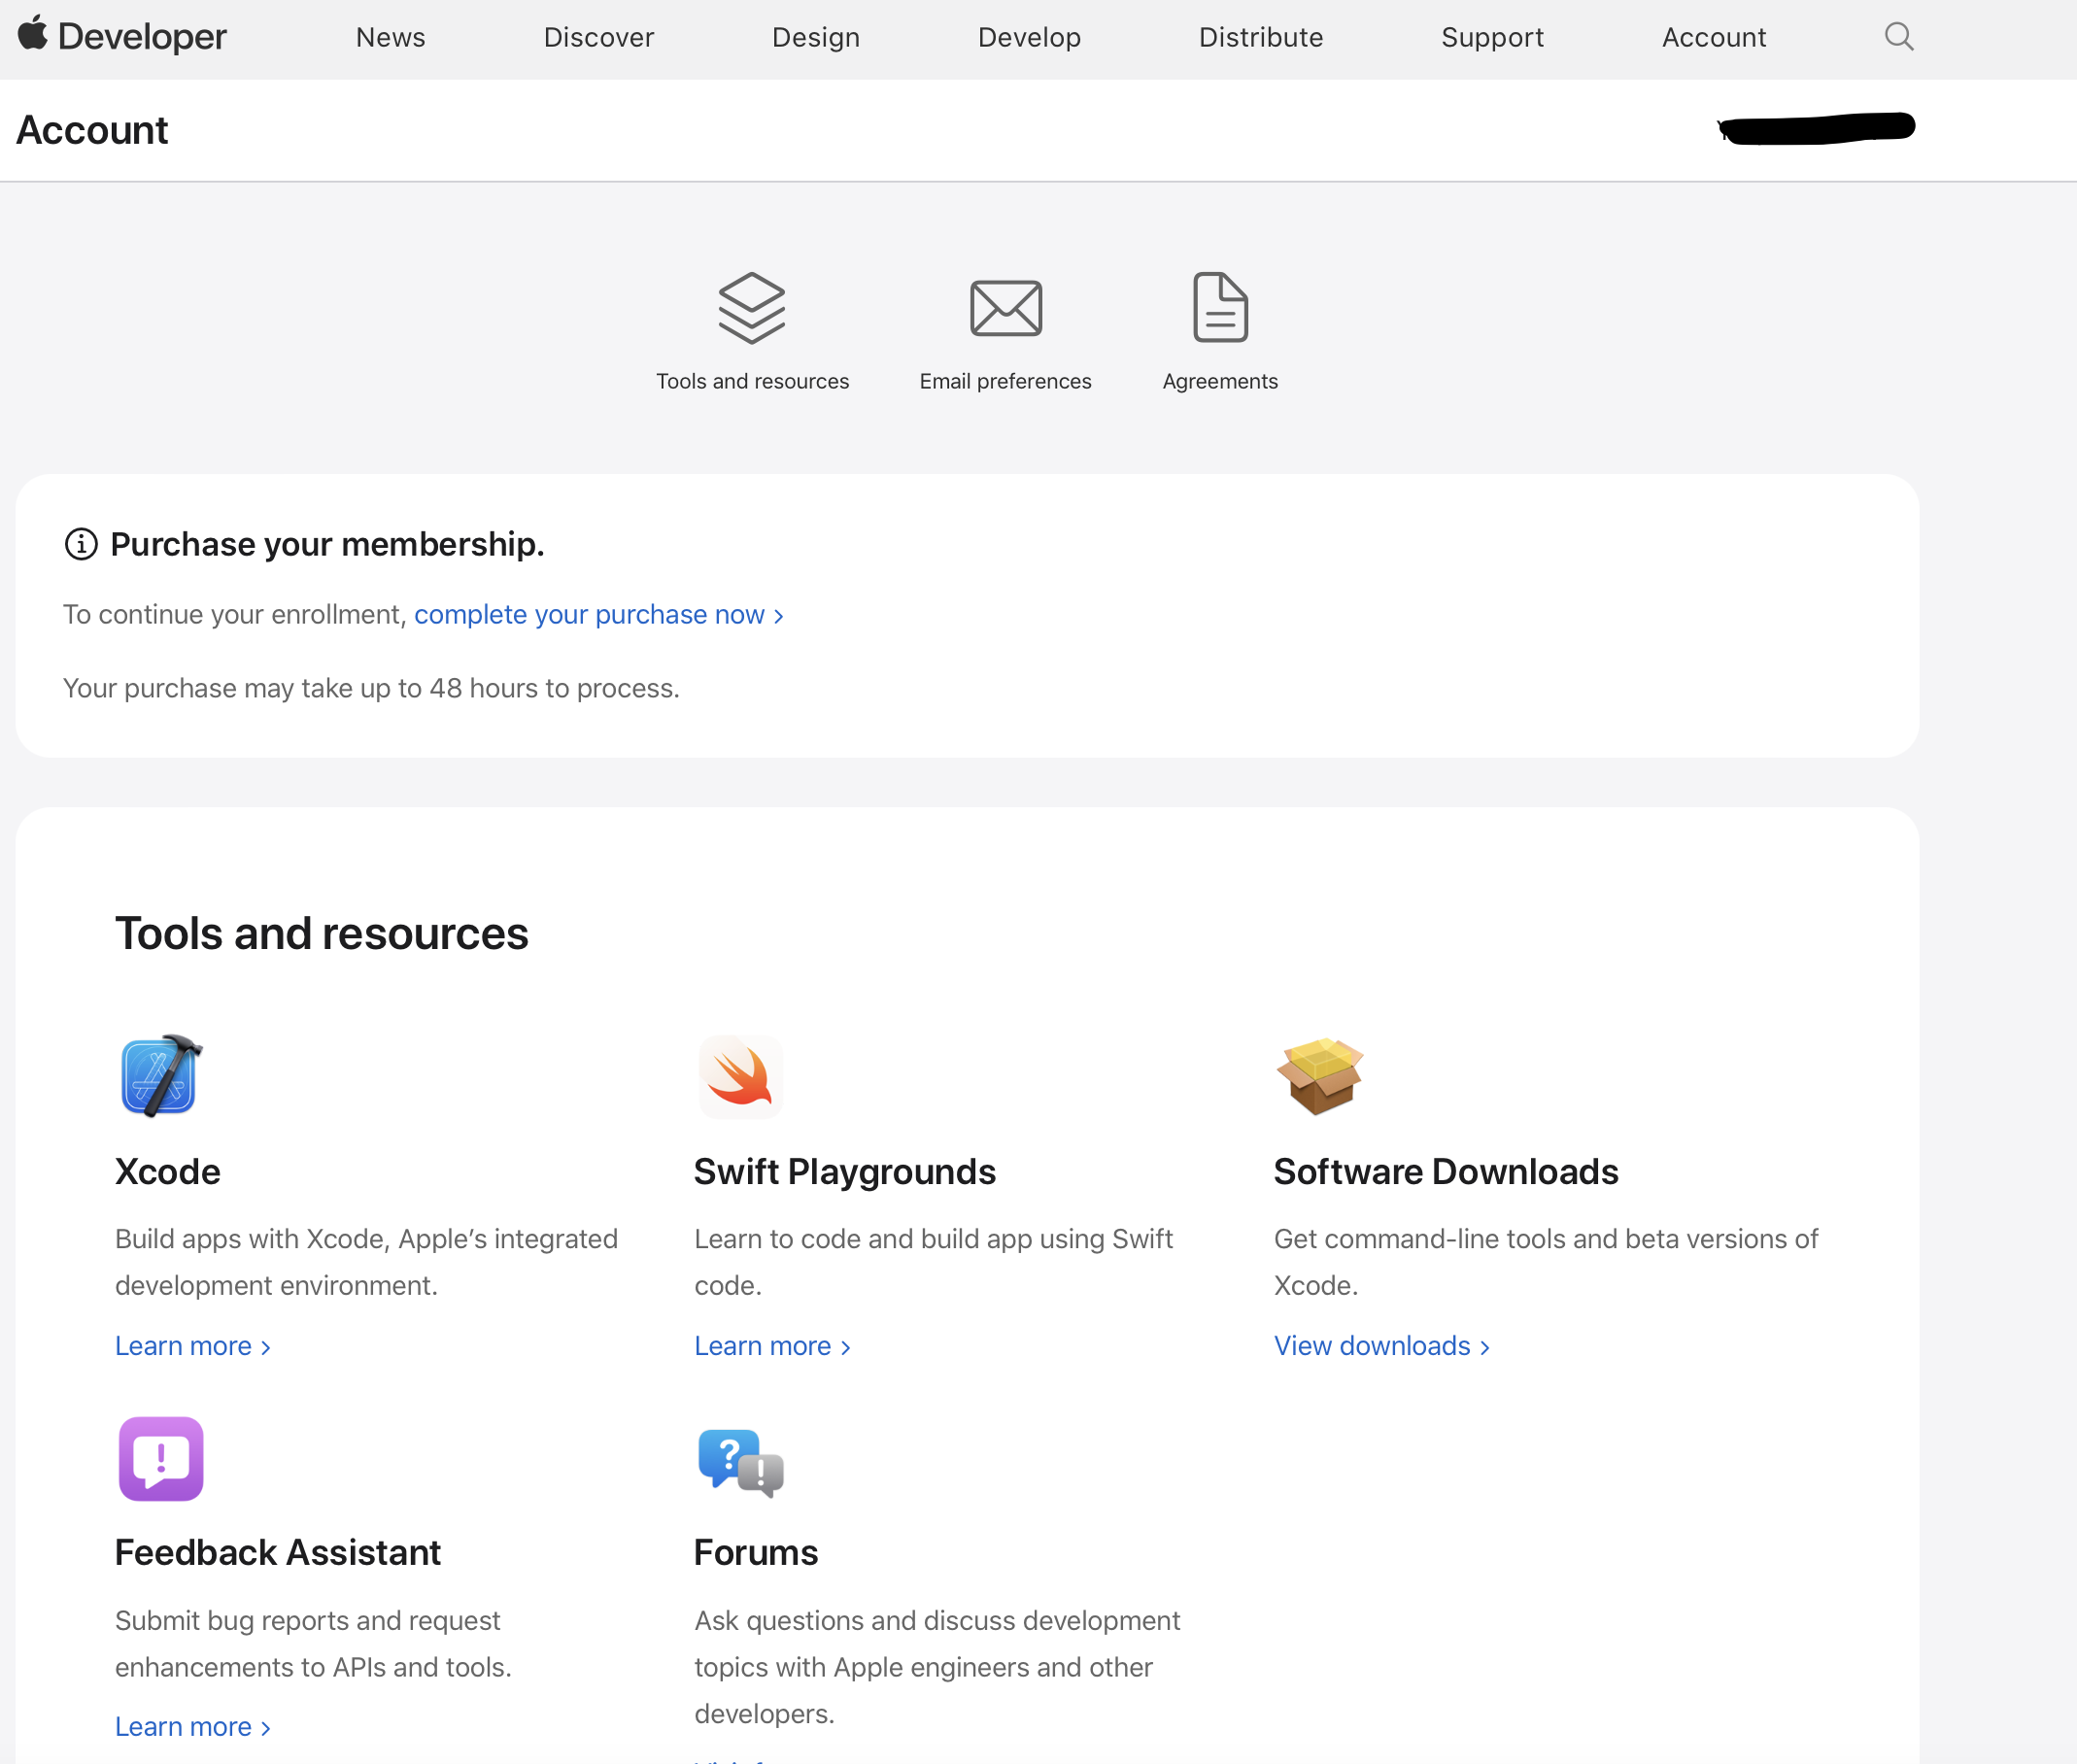Click the Swift Playgrounds heading
2077x1764 pixels.
click(x=845, y=1172)
